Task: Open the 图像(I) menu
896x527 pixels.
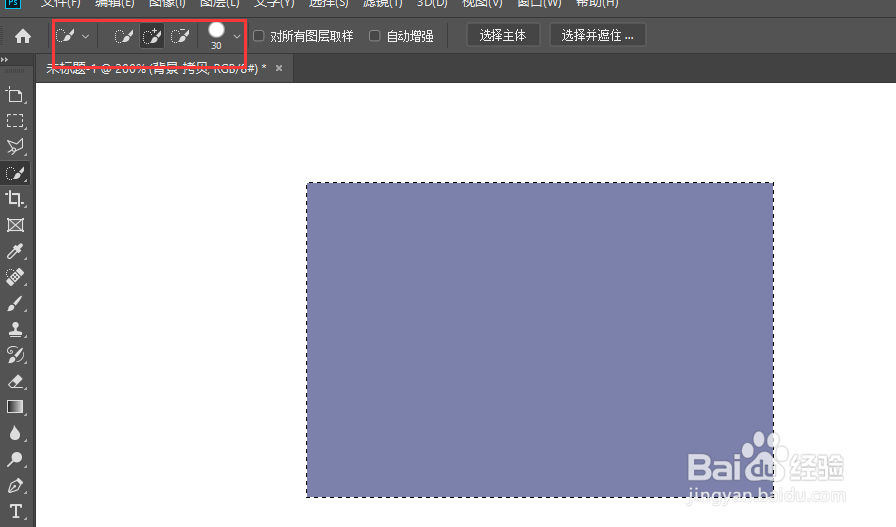Action: [x=167, y=3]
